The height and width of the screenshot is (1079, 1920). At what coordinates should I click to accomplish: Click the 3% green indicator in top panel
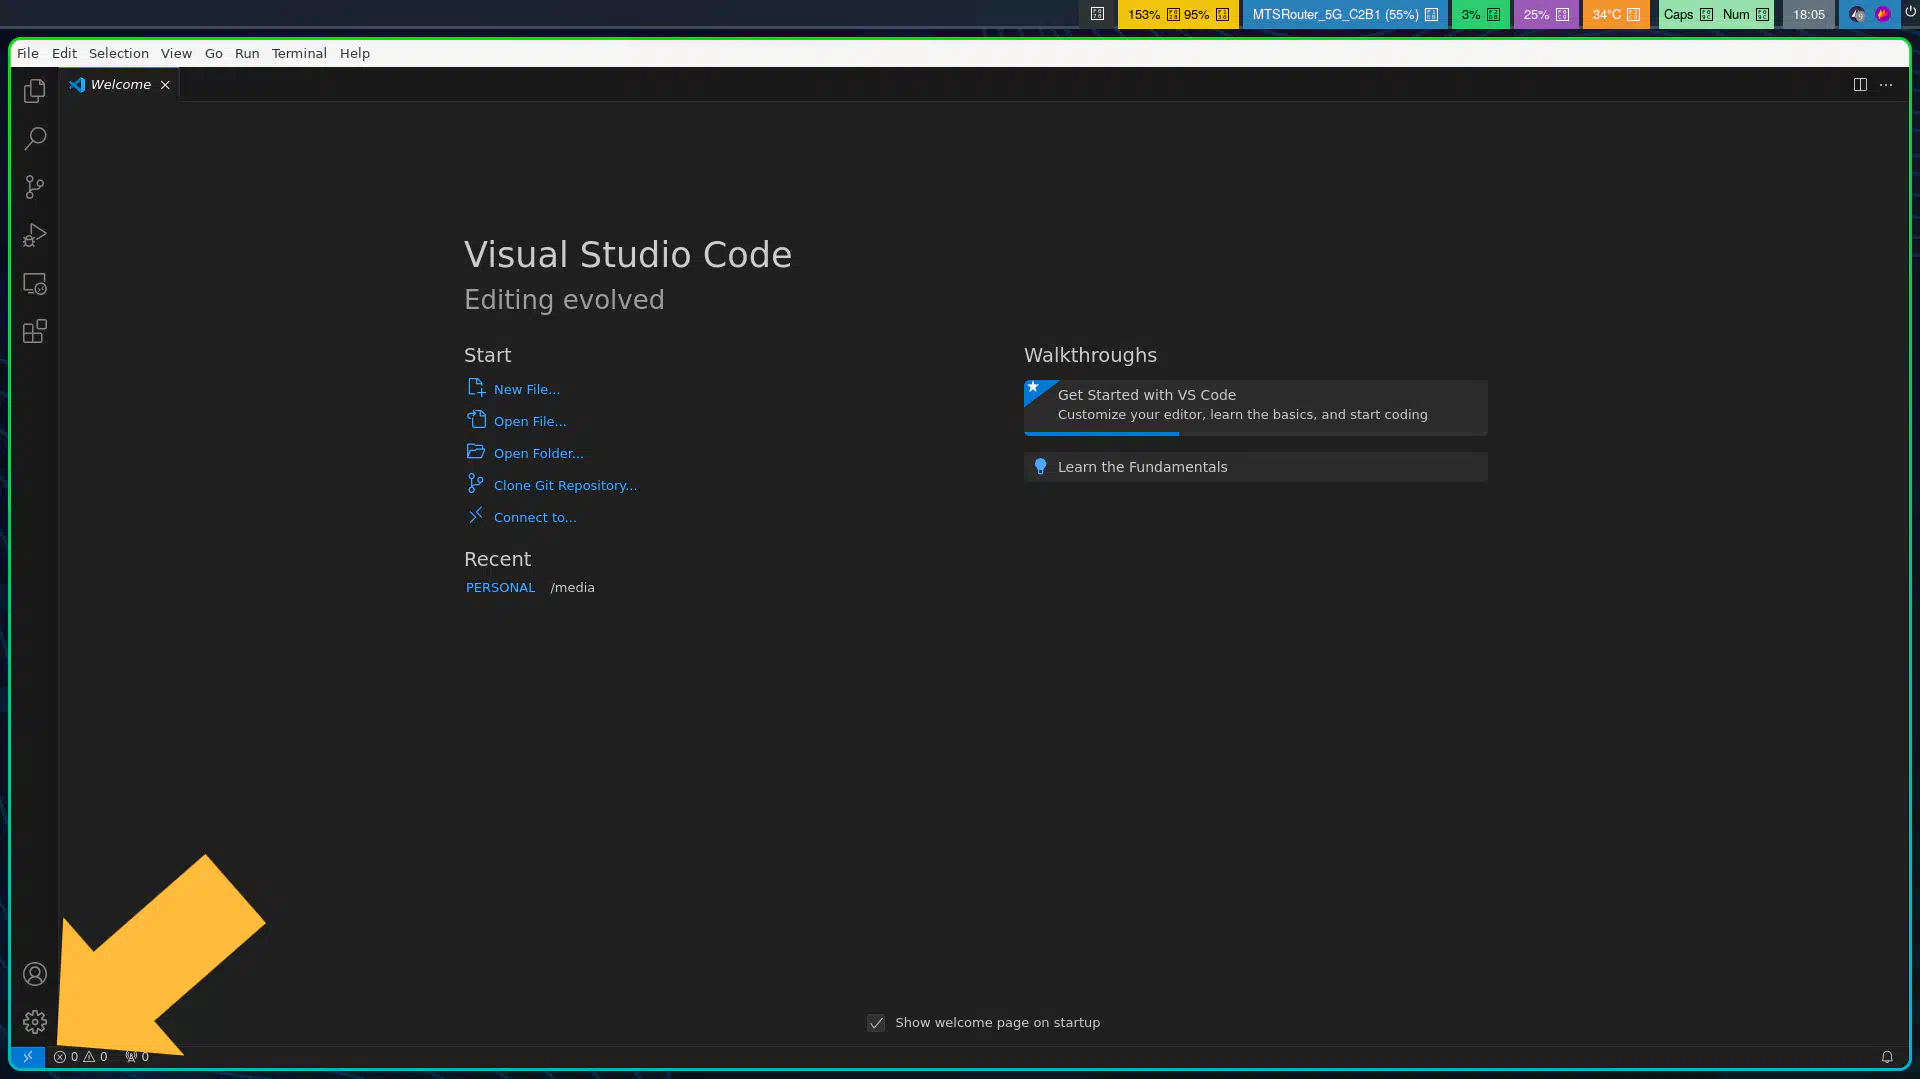(1480, 15)
